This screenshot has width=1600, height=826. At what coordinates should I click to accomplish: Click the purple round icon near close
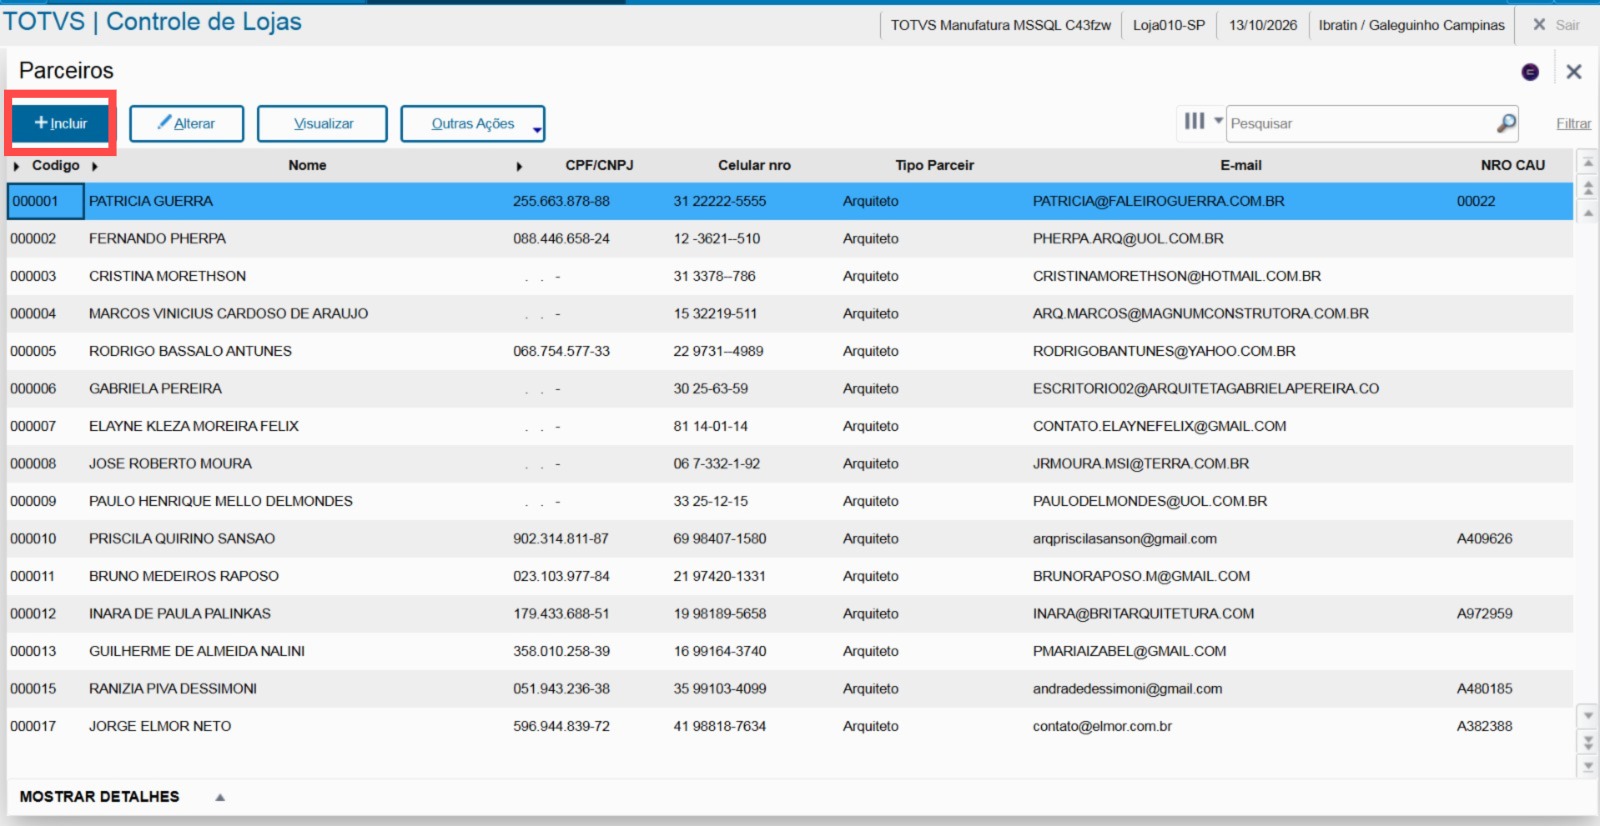click(1530, 72)
